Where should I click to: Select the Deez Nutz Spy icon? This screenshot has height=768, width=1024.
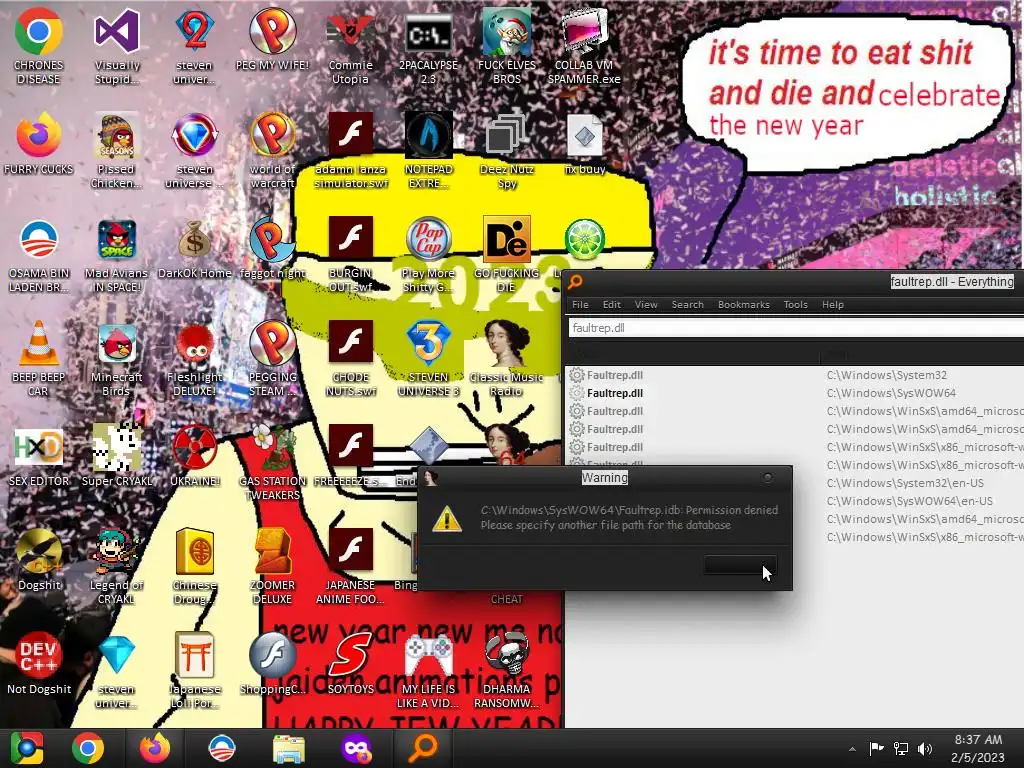(x=507, y=150)
